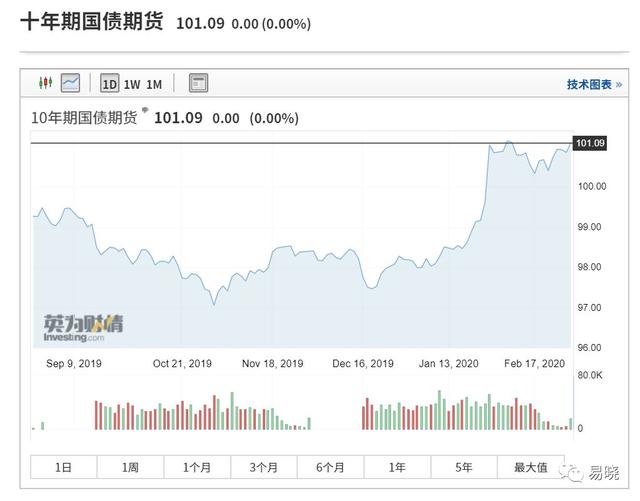Choose the 1个月 time range
Image resolution: width=640 pixels, height=501 pixels.
point(197,467)
